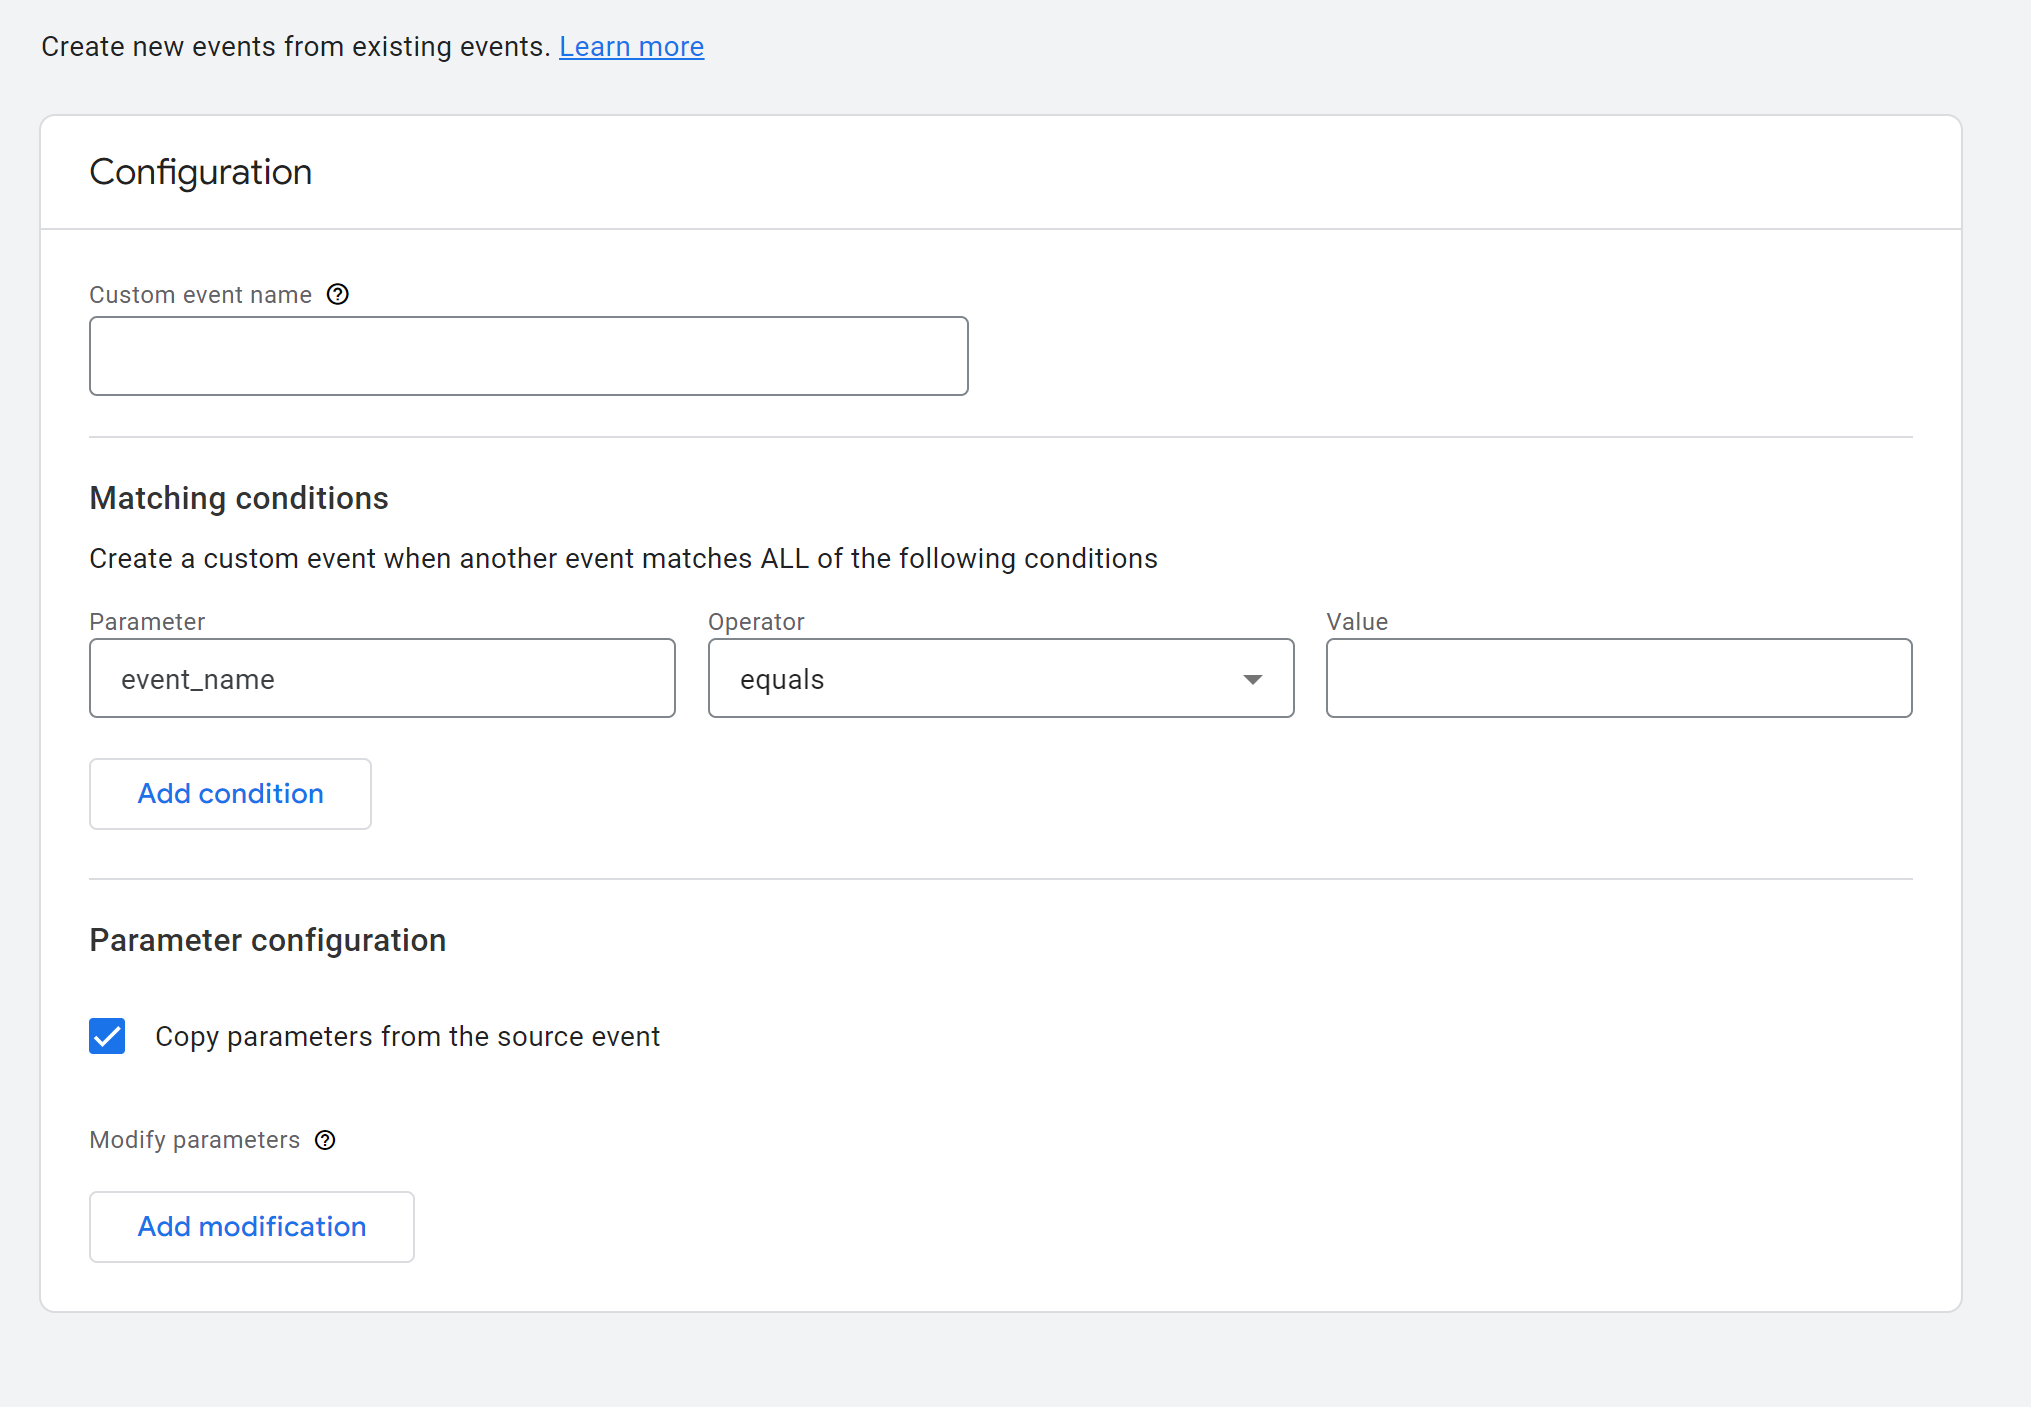Viewport: 2031px width, 1407px height.
Task: Open the Learn more link
Action: 631,47
